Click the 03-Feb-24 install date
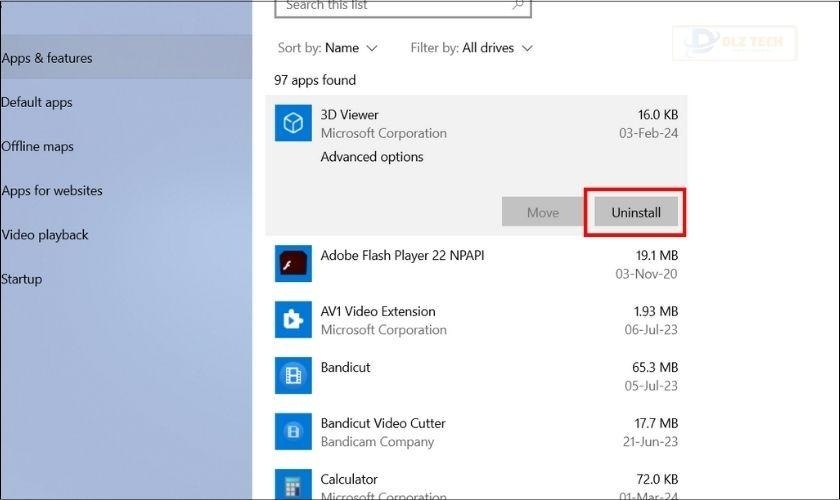This screenshot has width=840, height=500. [x=648, y=133]
